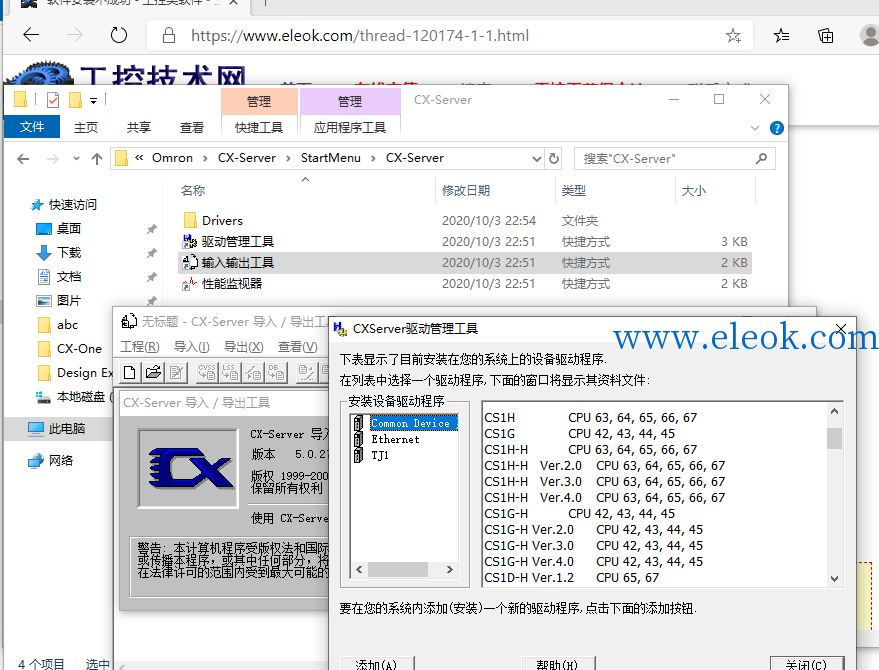Screen dimensions: 879x670
Task: Click the edit document icon in import/export toolbar
Action: pos(176,372)
